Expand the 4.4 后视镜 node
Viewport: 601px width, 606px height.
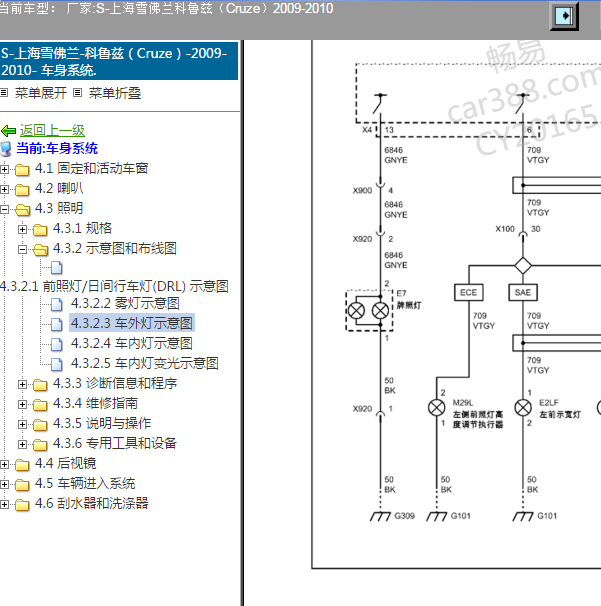[x=4, y=465]
